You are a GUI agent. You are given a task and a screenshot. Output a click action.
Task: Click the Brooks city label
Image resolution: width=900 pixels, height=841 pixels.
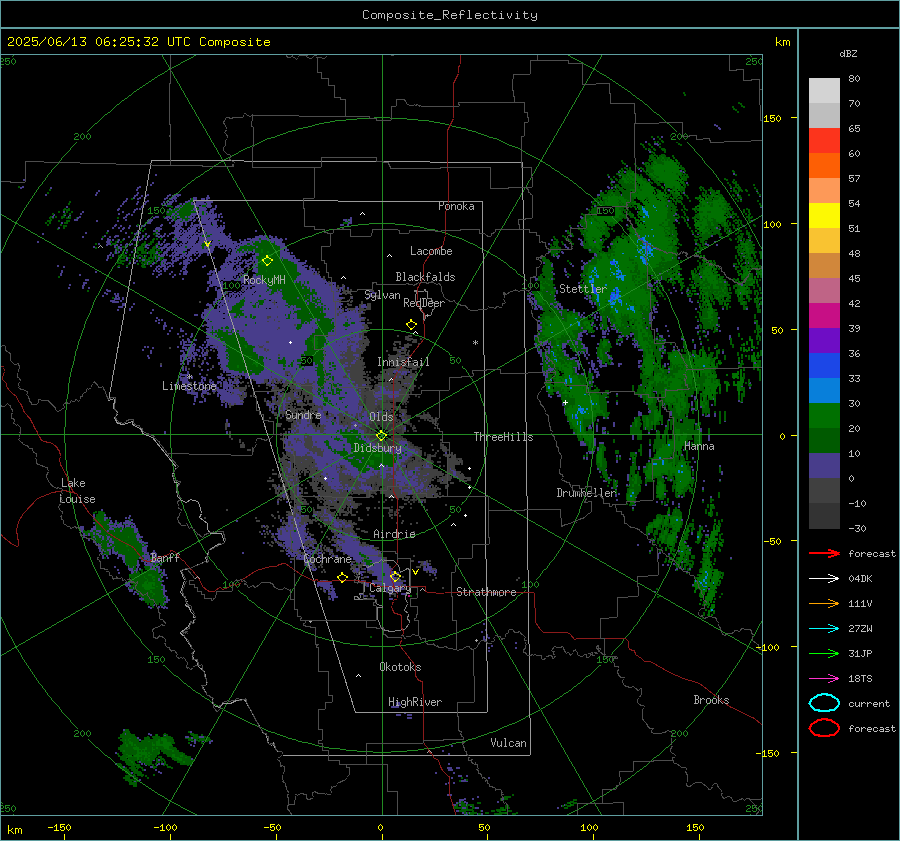click(x=711, y=700)
